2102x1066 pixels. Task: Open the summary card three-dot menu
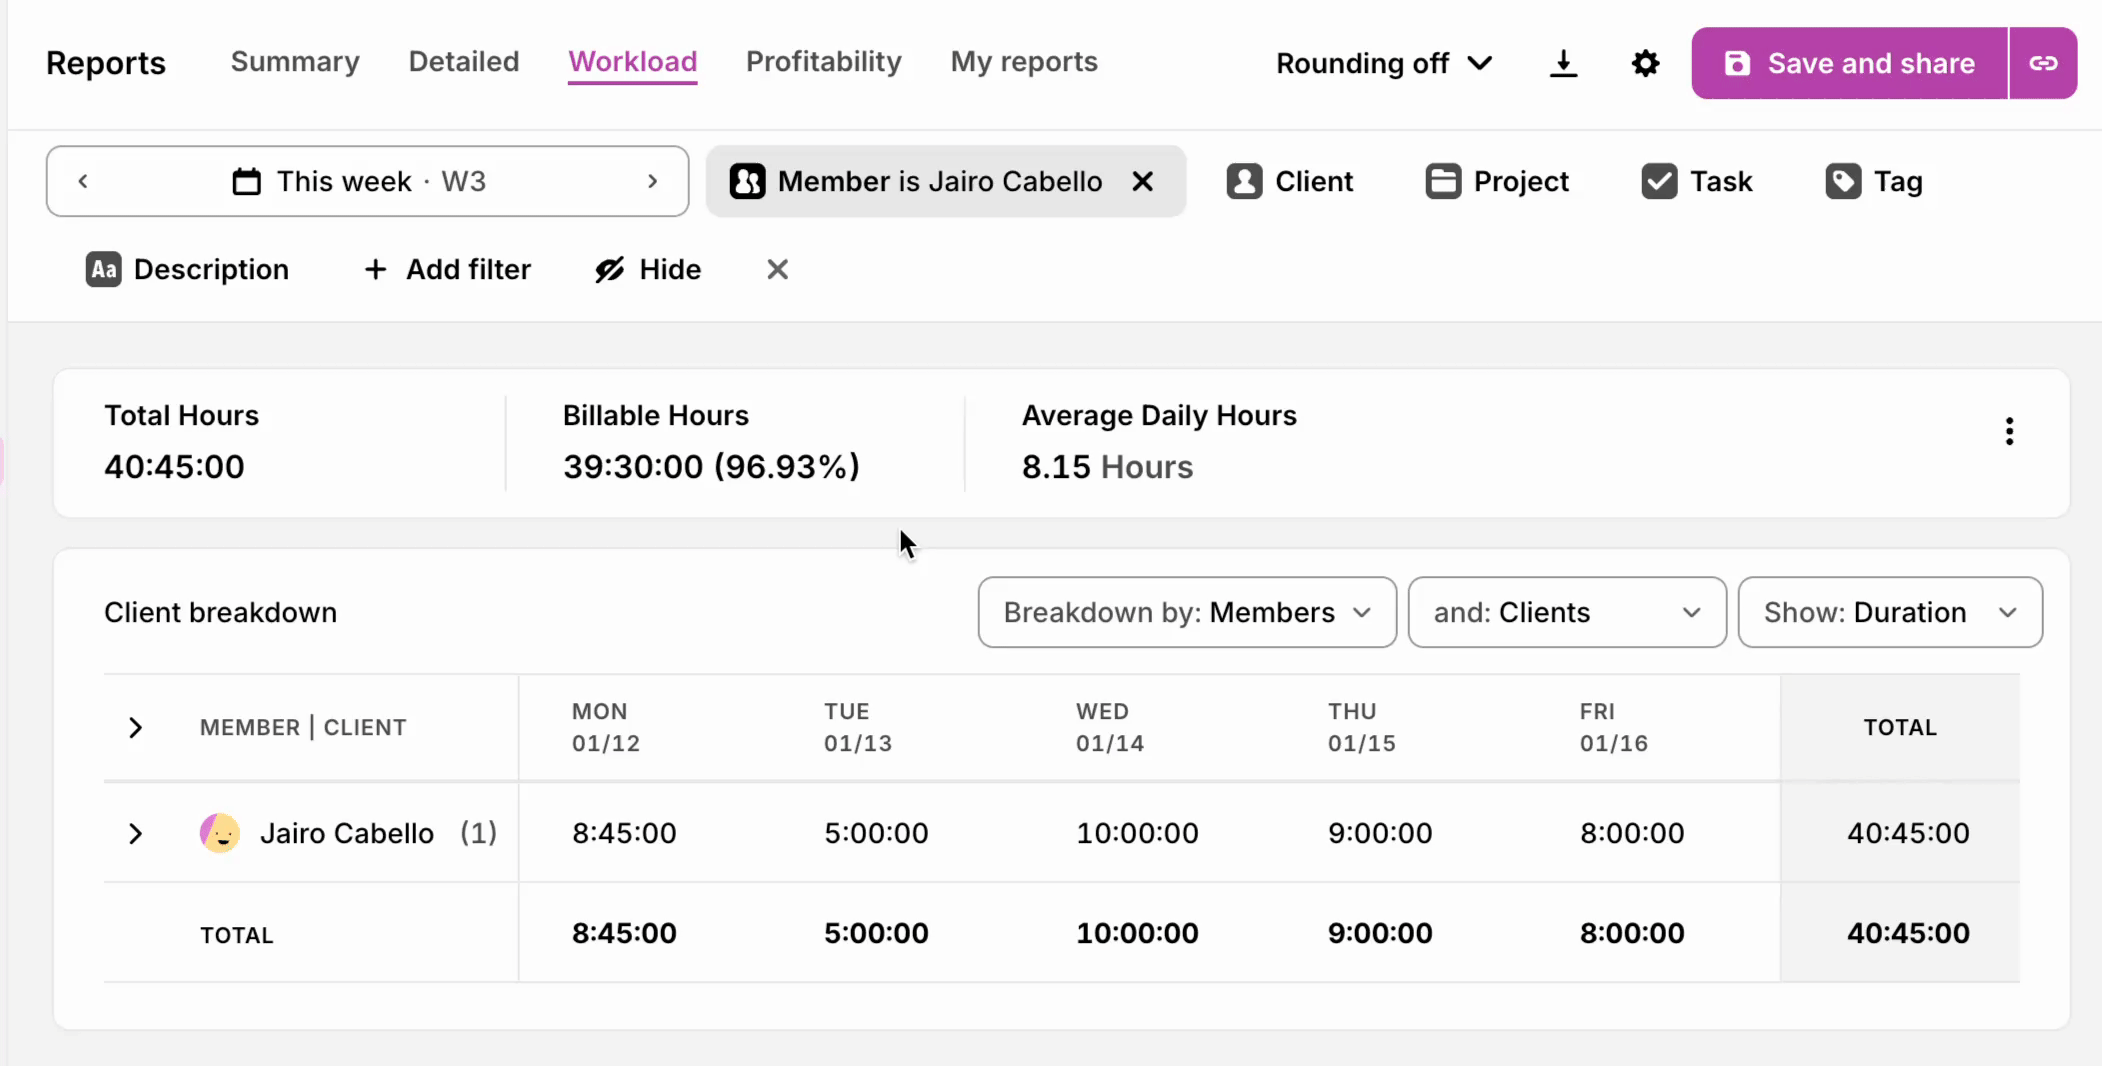[2009, 432]
